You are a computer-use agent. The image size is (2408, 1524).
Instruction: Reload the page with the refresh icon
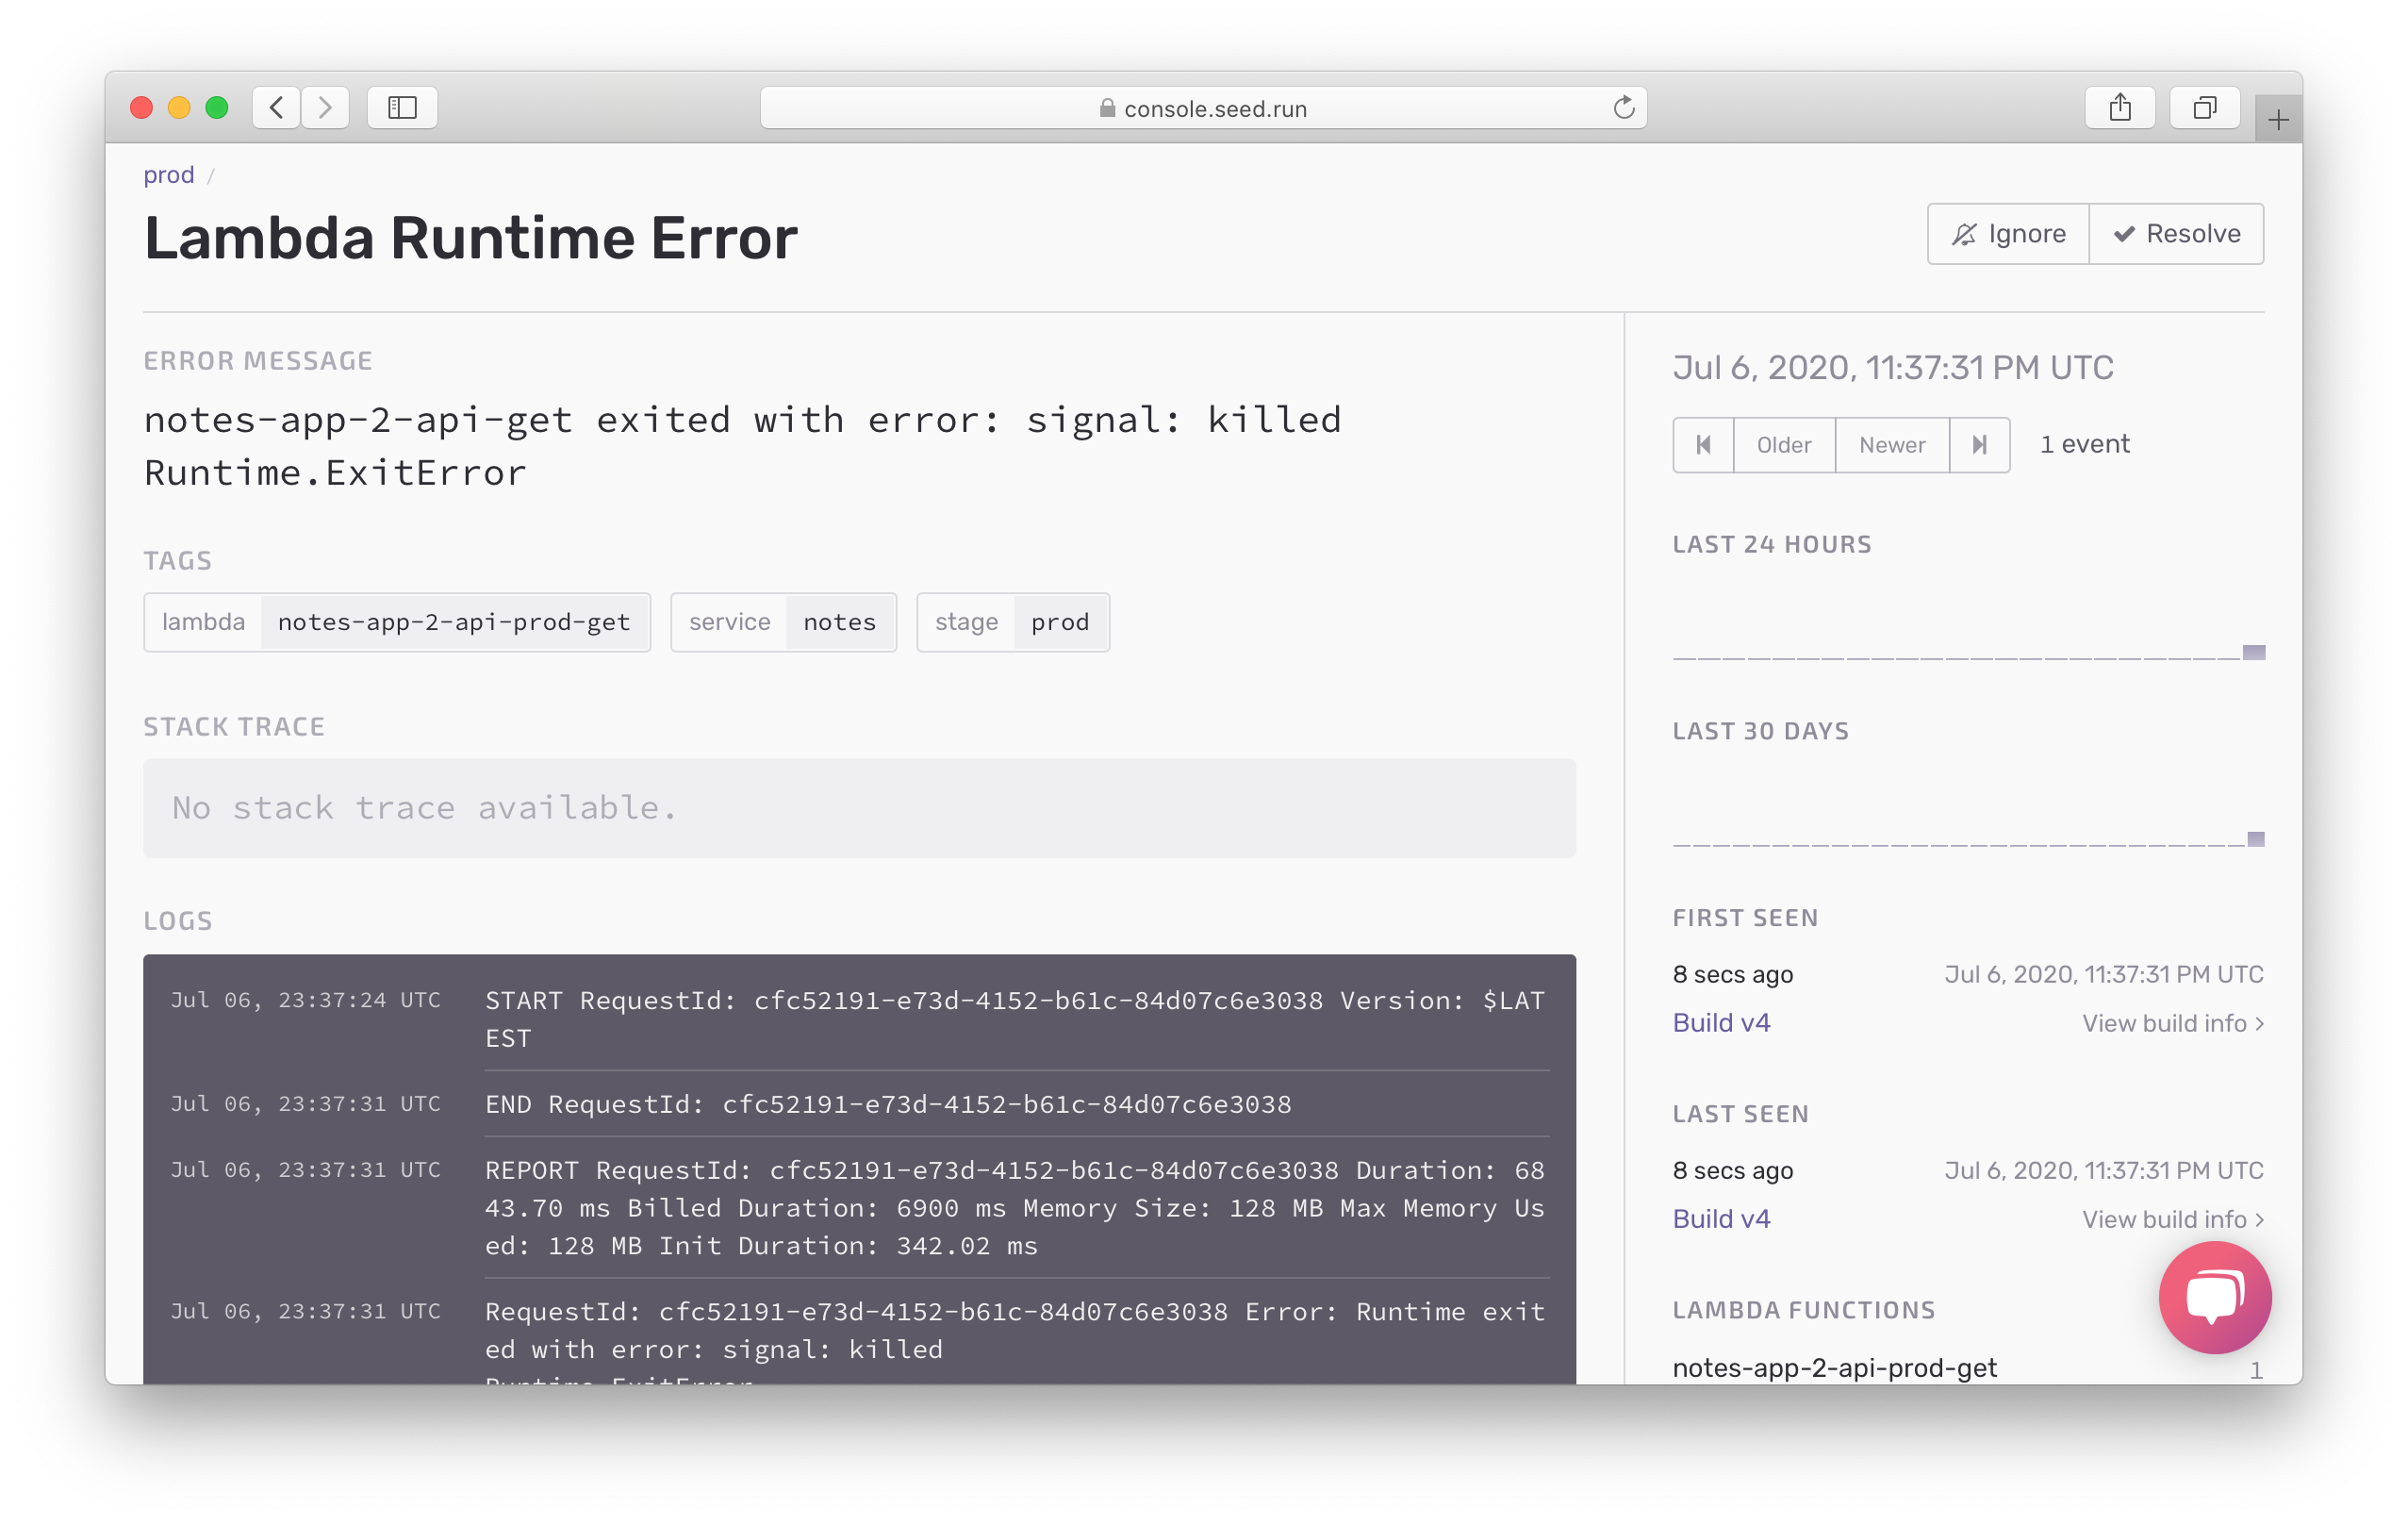[1623, 108]
